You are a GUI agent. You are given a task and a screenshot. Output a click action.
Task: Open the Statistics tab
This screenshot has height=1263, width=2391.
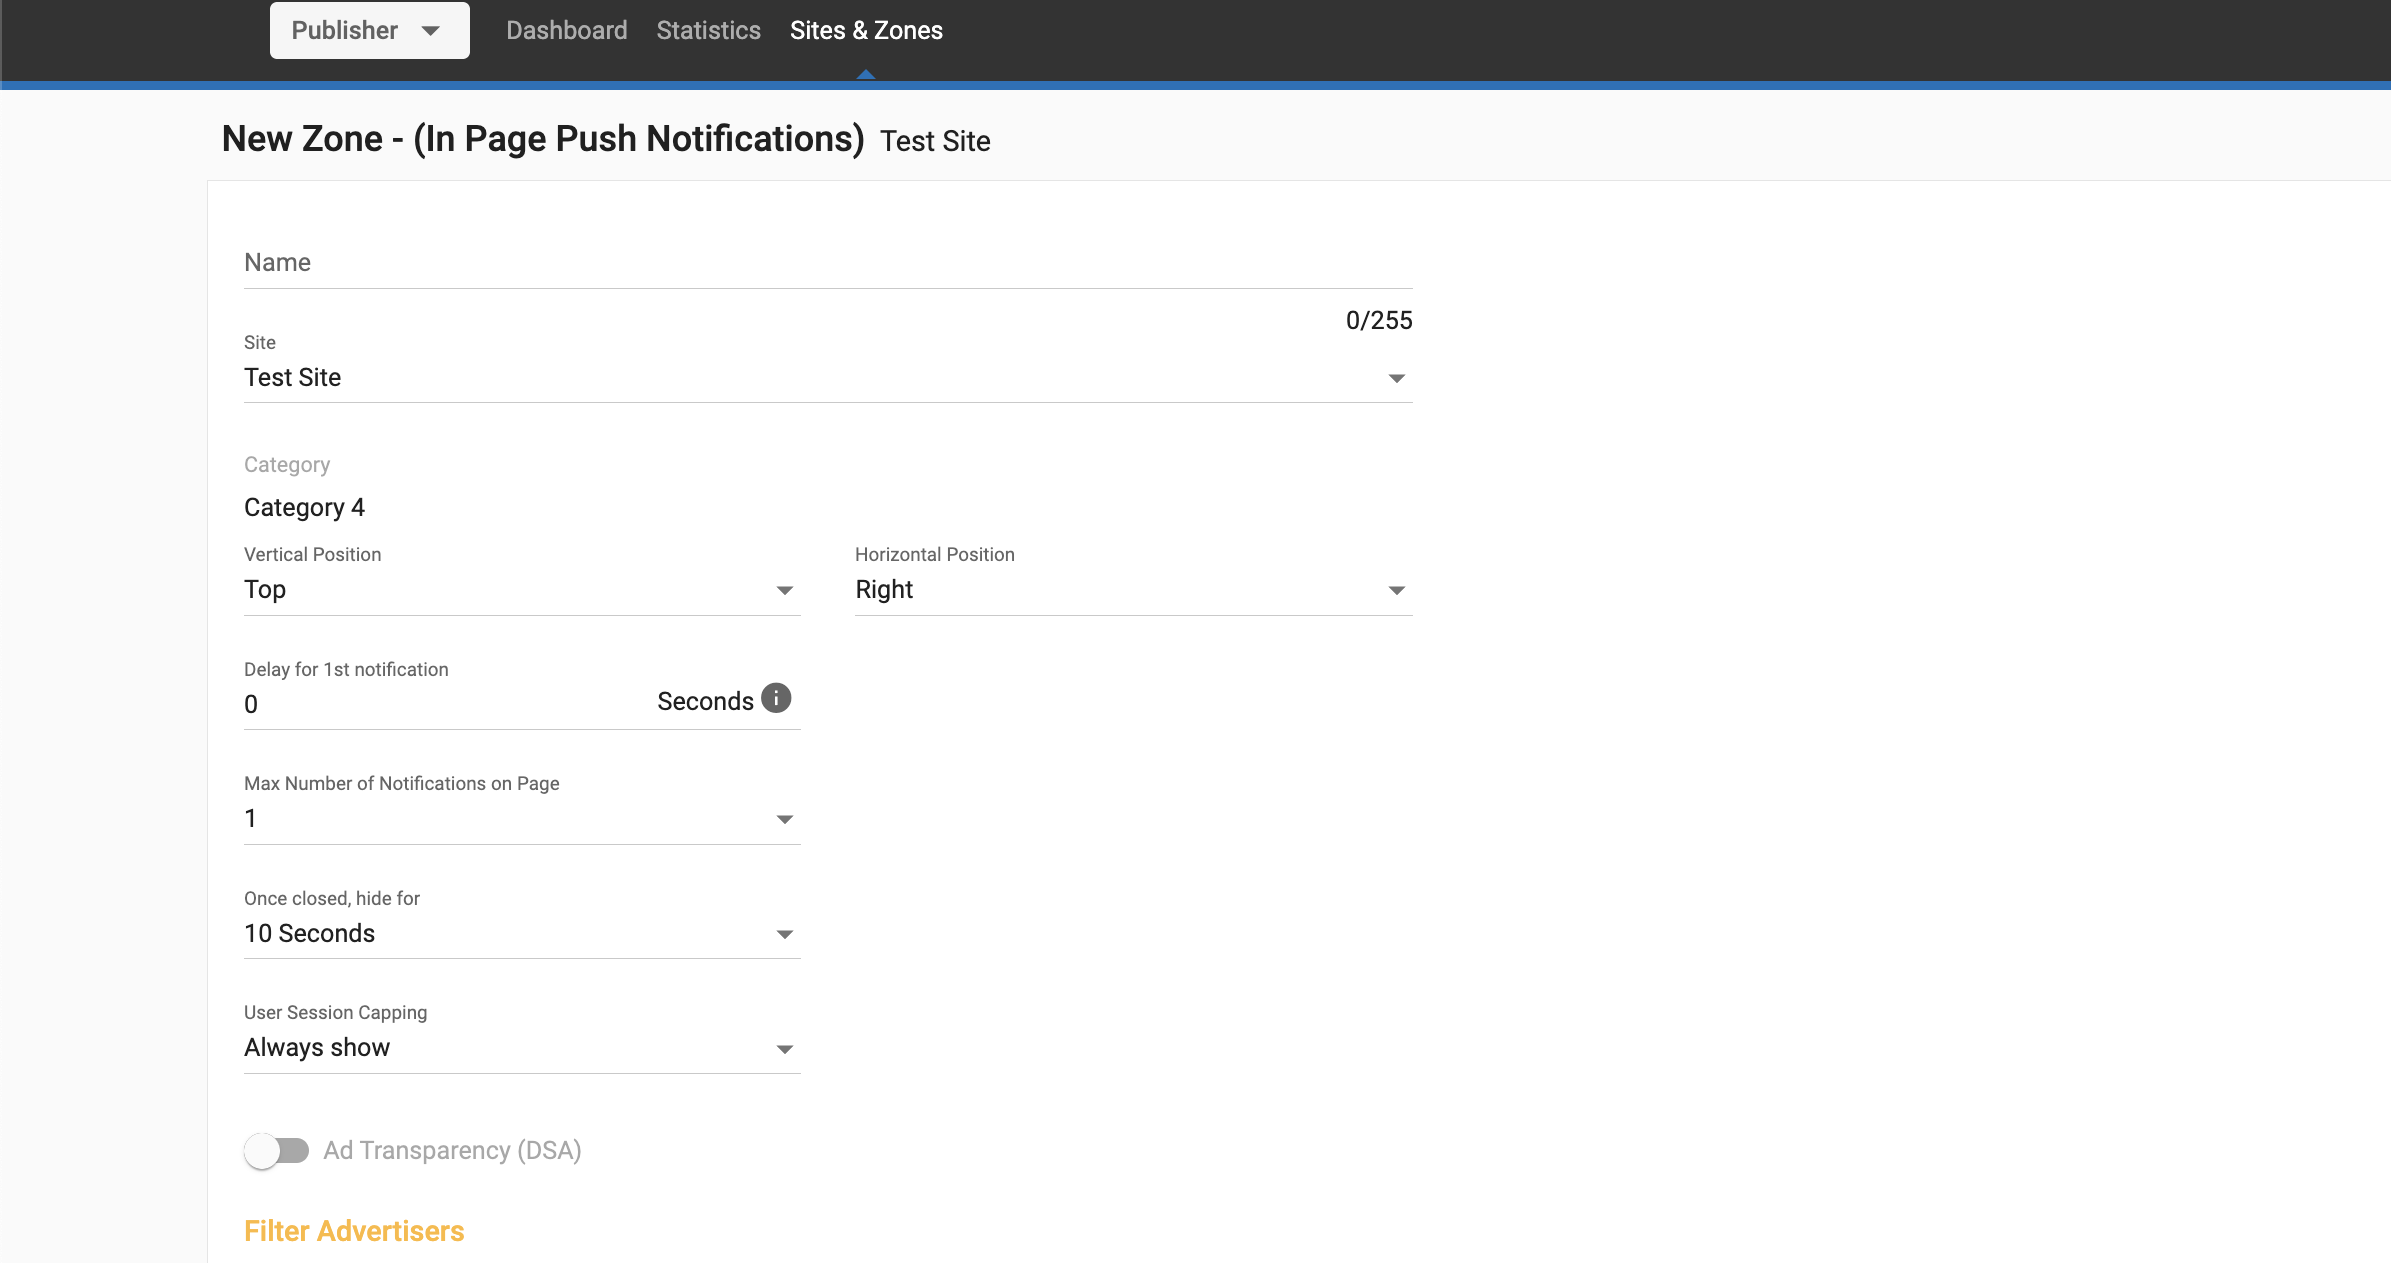coord(708,31)
